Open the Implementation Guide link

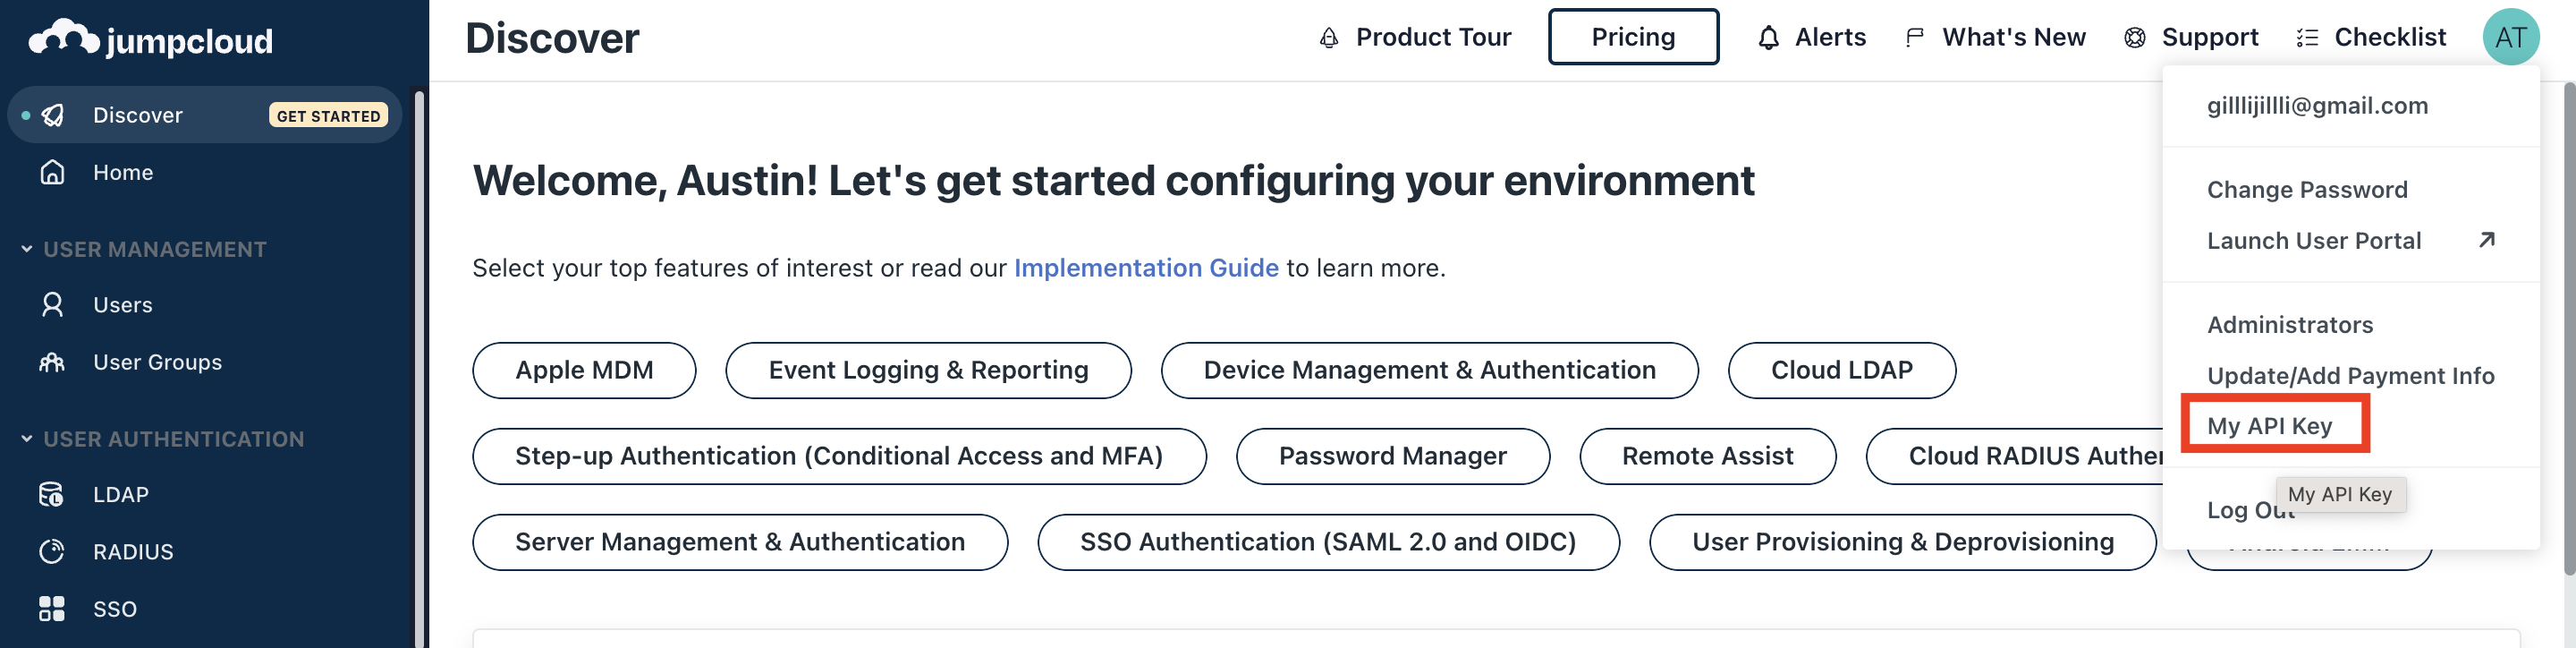click(1146, 268)
